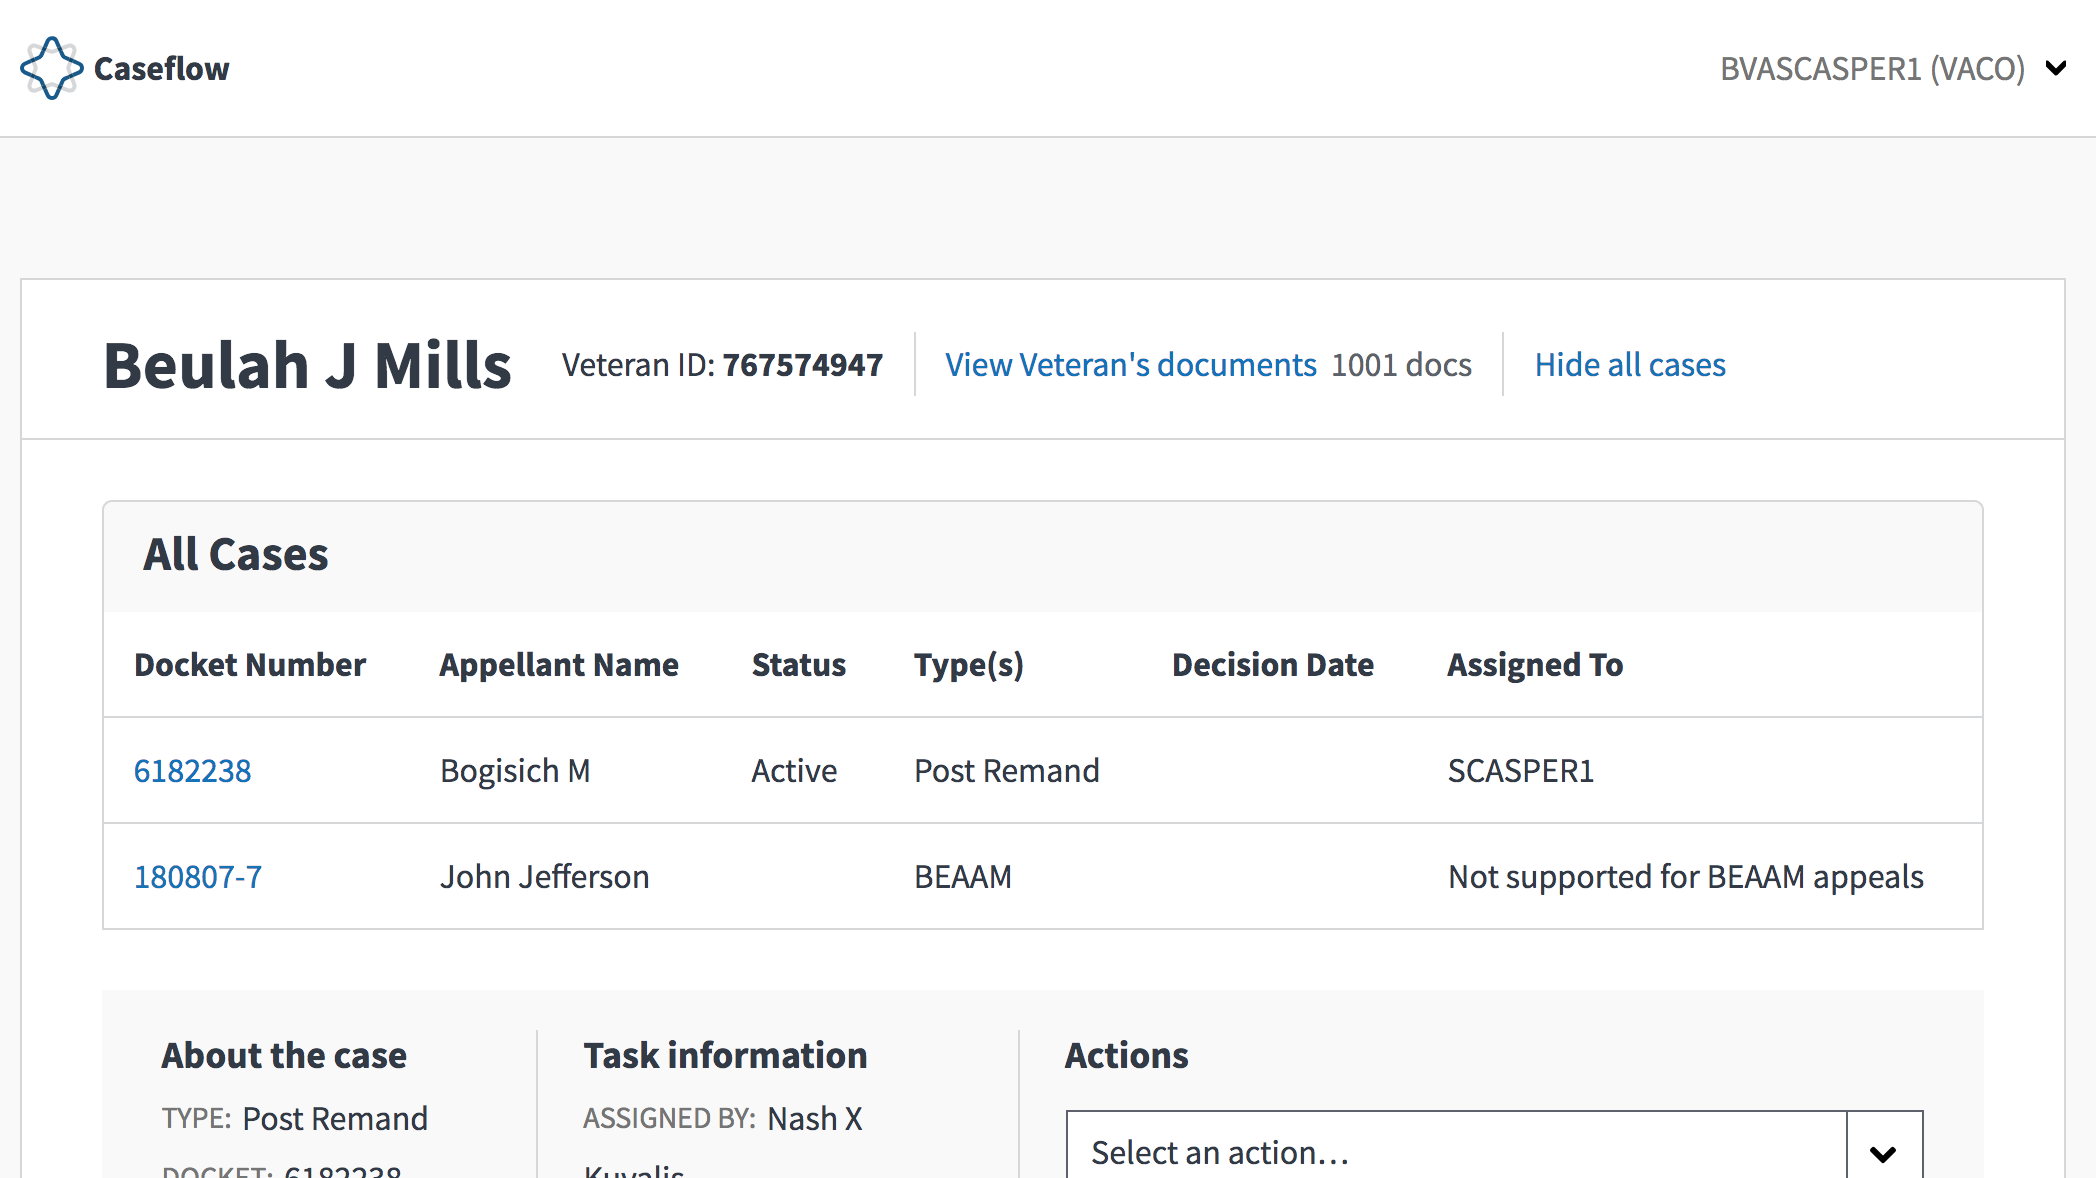Open docket number 6182238
The image size is (2096, 1178).
[x=193, y=770]
